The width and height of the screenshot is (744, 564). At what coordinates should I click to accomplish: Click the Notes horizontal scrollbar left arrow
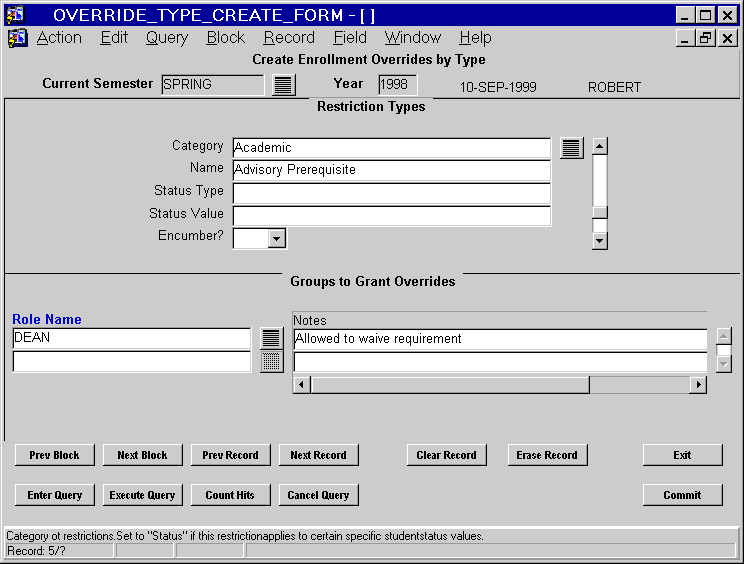302,384
